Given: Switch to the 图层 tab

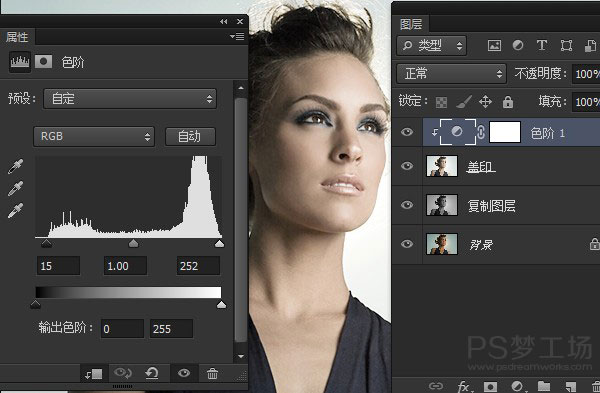Looking at the screenshot, I should [x=411, y=24].
